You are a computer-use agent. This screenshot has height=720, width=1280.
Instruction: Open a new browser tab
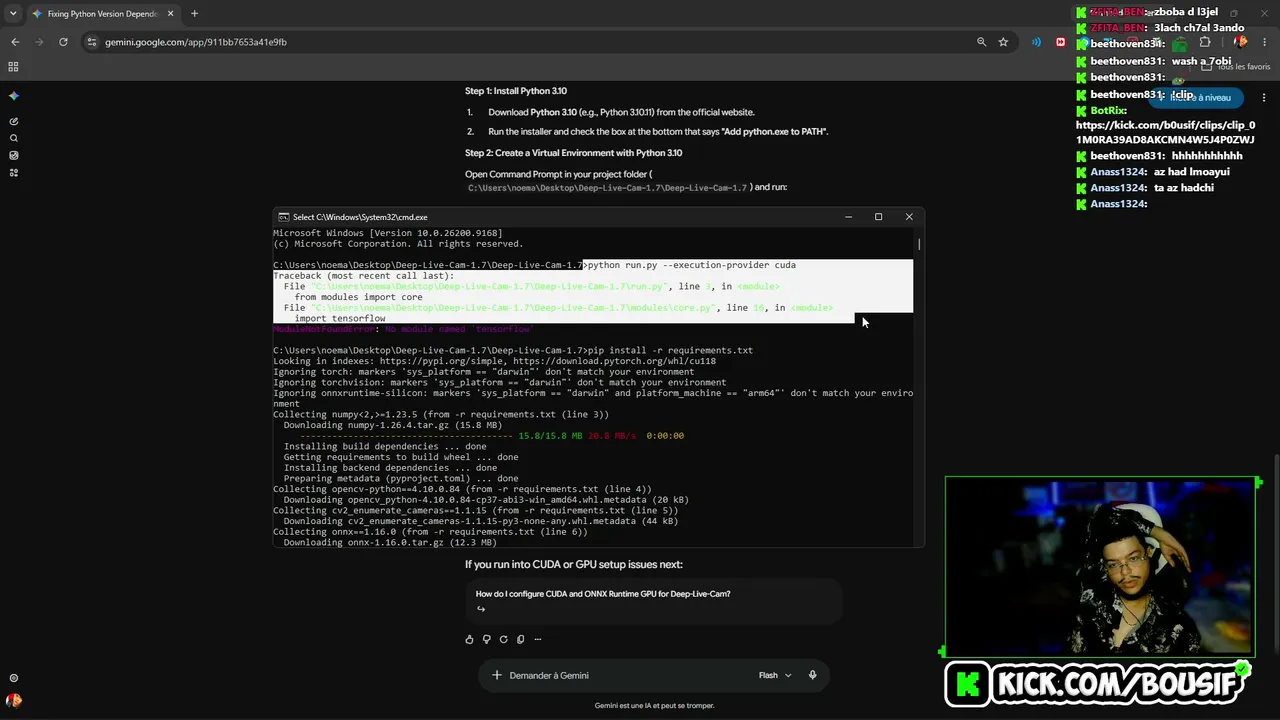194,14
